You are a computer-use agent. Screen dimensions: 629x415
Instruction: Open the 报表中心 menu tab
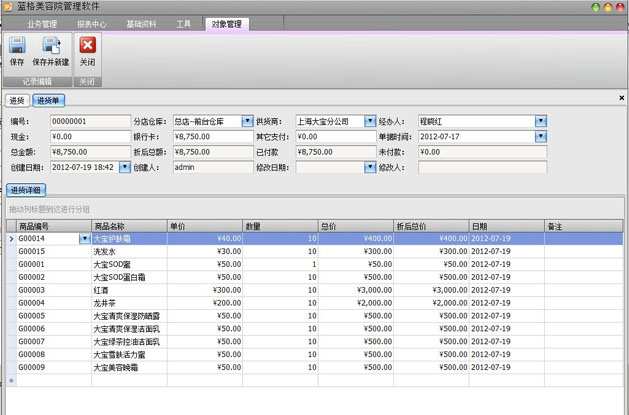pyautogui.click(x=91, y=24)
